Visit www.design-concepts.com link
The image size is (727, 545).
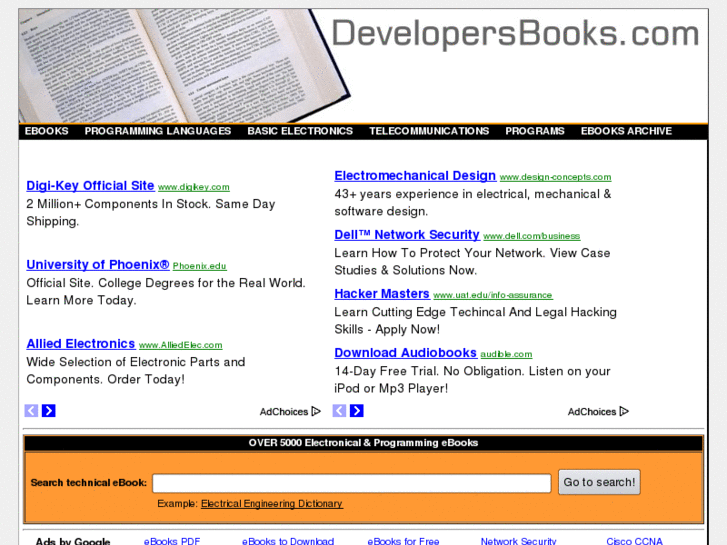coord(555,177)
